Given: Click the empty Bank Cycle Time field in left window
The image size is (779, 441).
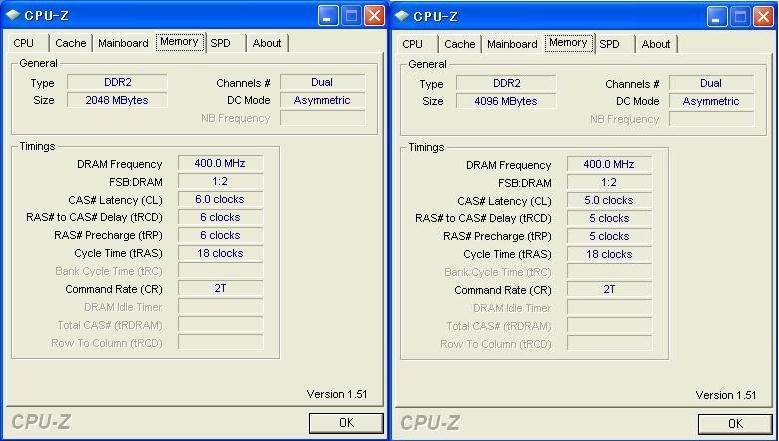Looking at the screenshot, I should click(220, 271).
